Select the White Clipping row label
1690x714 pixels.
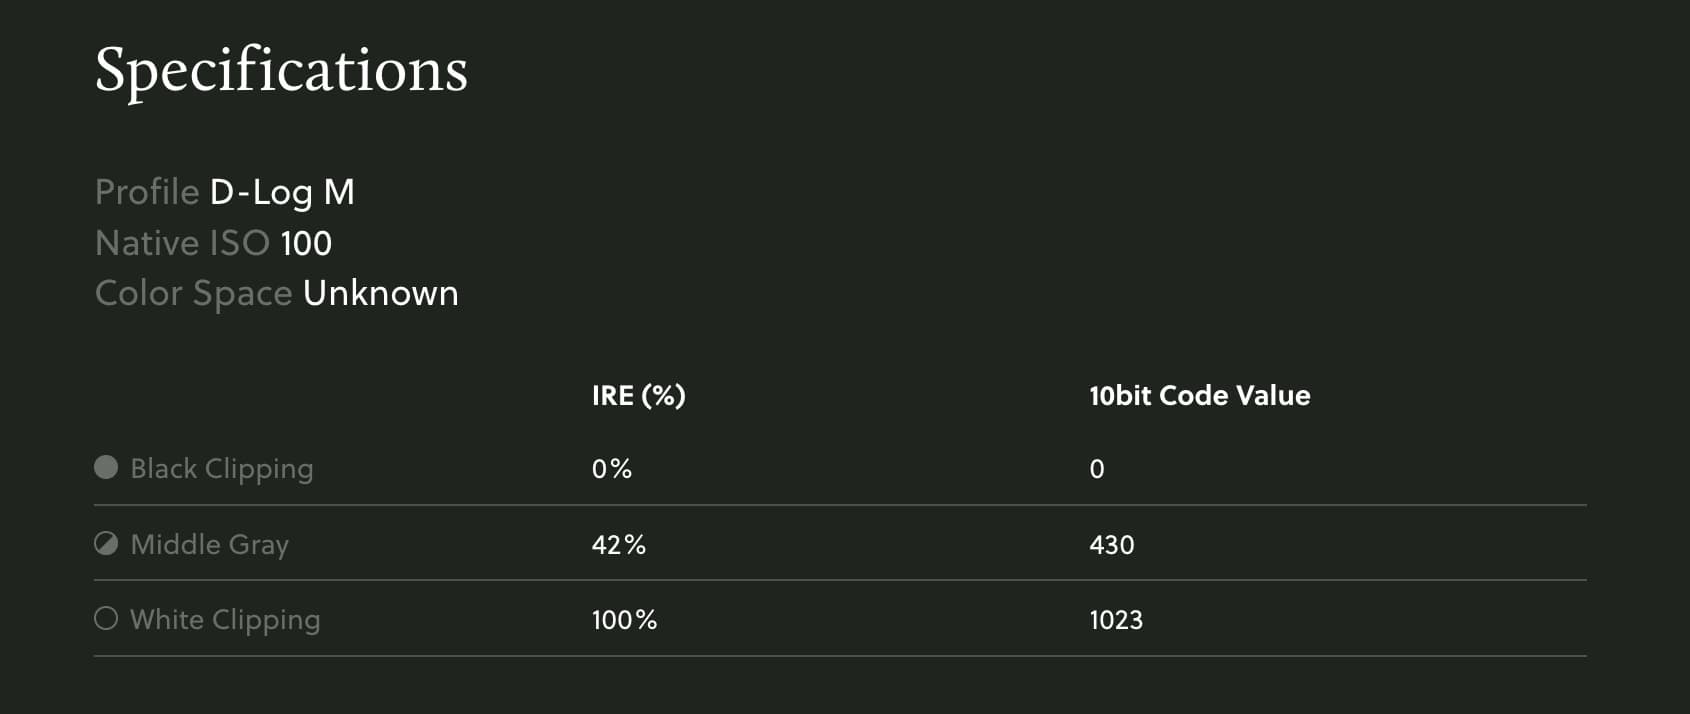point(225,620)
